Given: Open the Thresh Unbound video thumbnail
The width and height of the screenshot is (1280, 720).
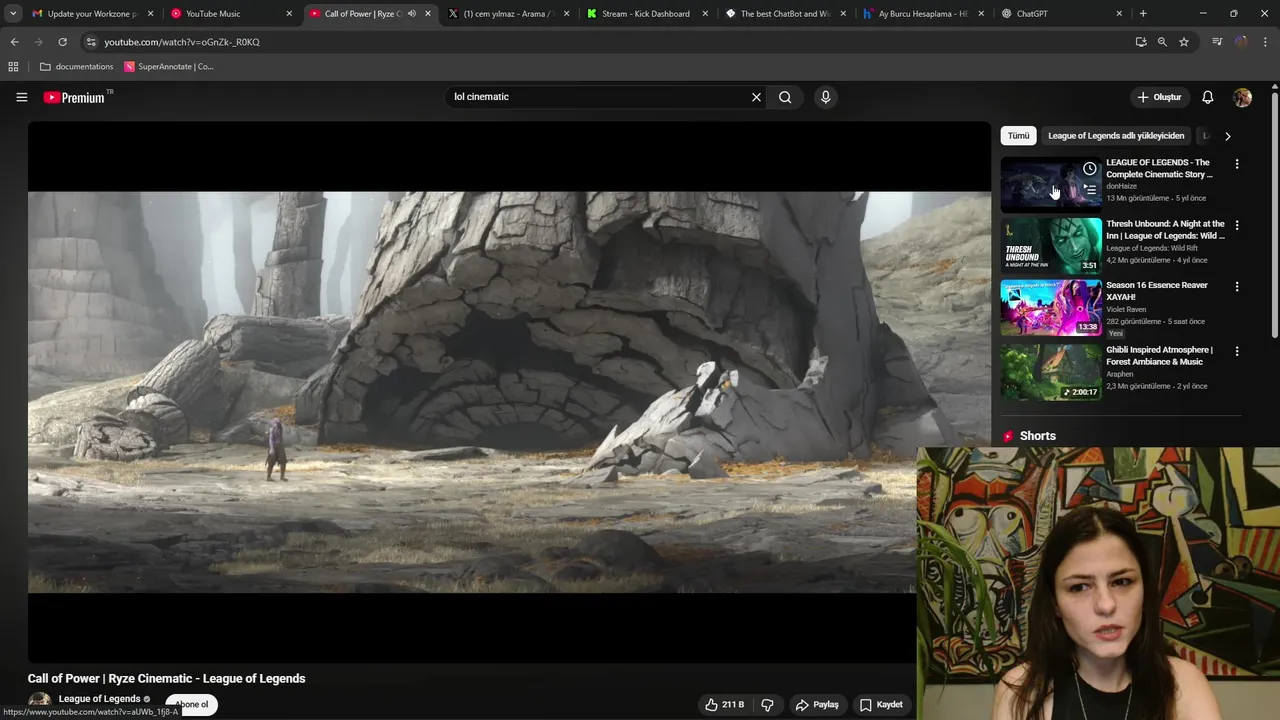Looking at the screenshot, I should (x=1051, y=245).
